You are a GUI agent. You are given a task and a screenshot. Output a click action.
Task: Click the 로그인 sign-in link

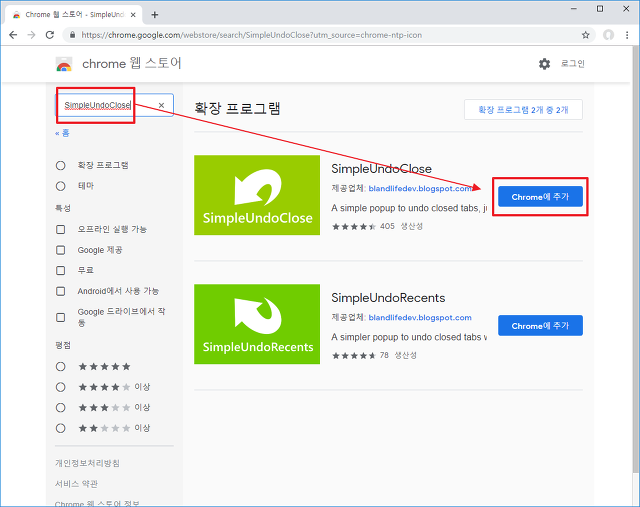[x=573, y=64]
